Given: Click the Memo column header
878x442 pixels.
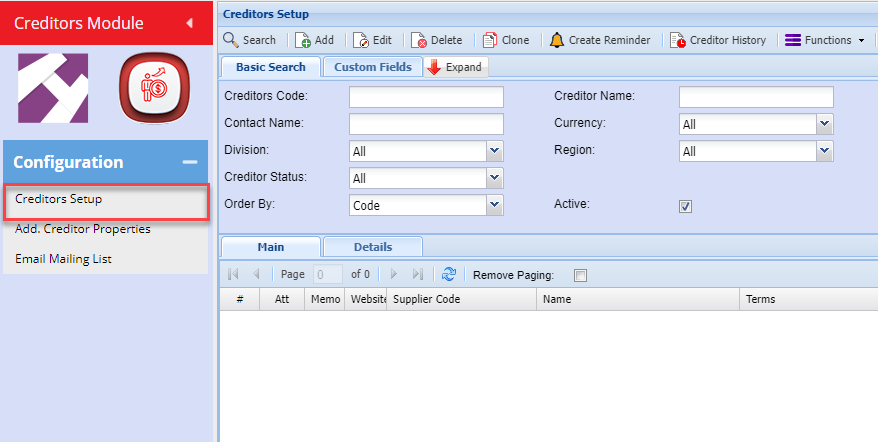Looking at the screenshot, I should [x=325, y=299].
